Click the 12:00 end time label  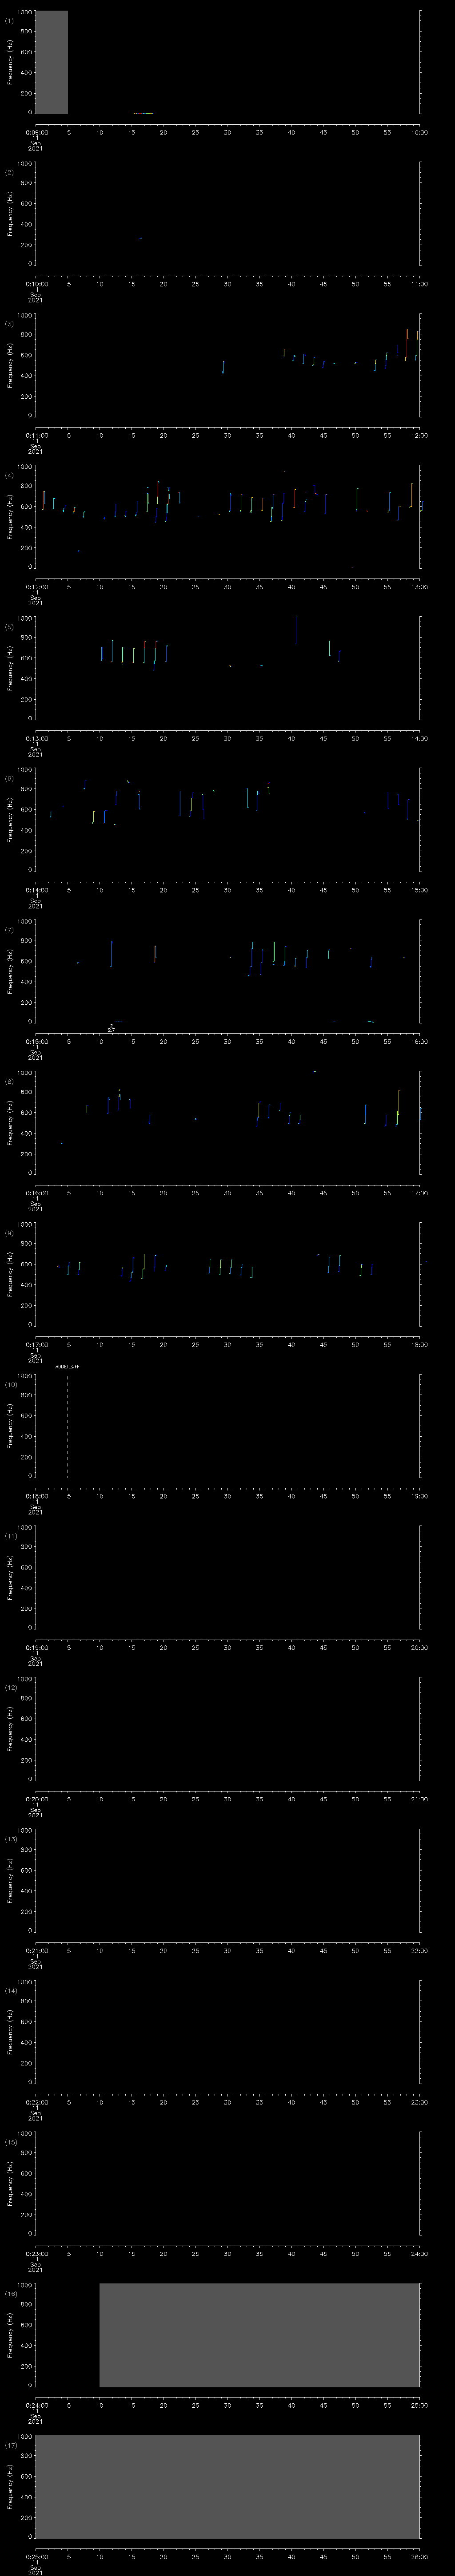(419, 435)
